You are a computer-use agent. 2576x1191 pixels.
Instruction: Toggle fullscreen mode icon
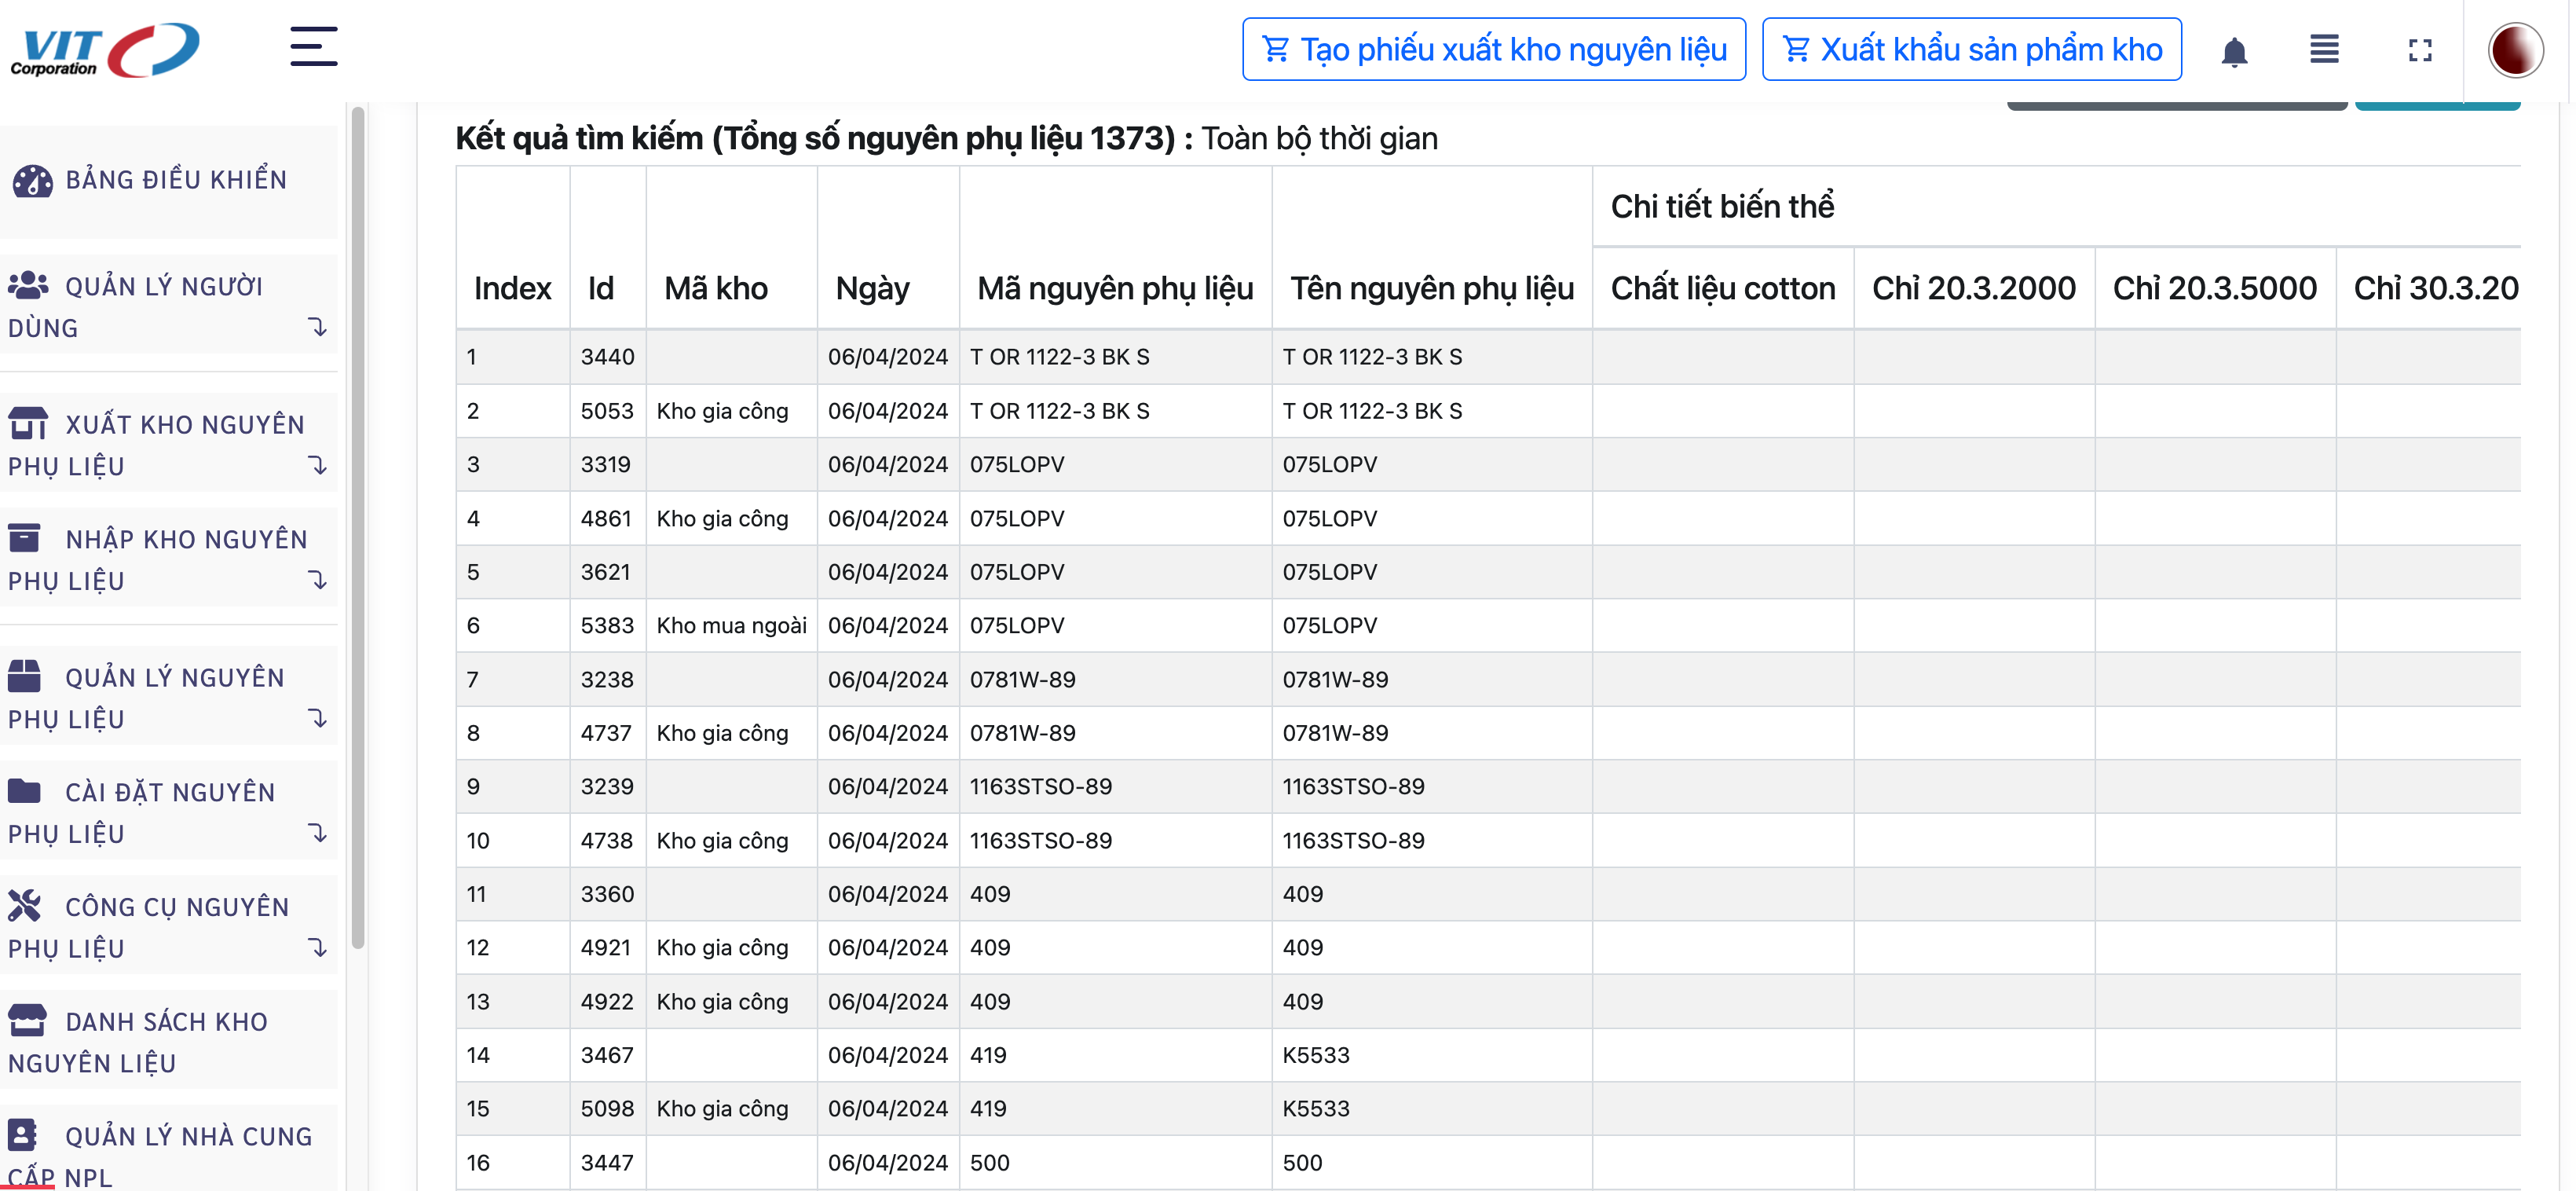[2420, 50]
